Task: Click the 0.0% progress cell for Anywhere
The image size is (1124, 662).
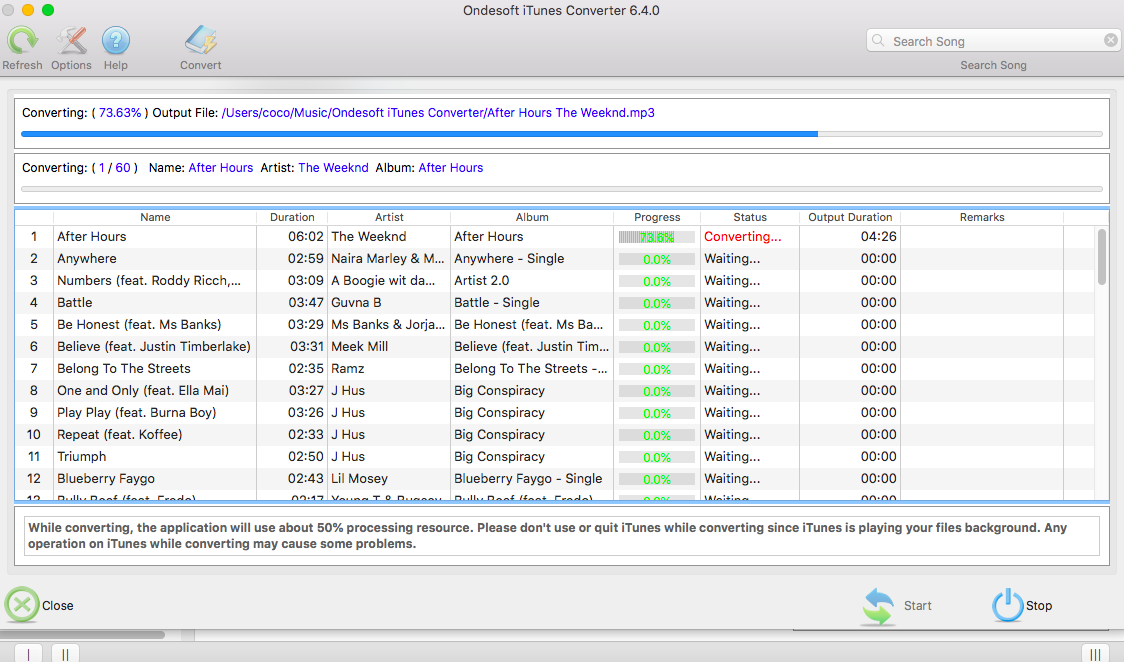Action: [657, 259]
